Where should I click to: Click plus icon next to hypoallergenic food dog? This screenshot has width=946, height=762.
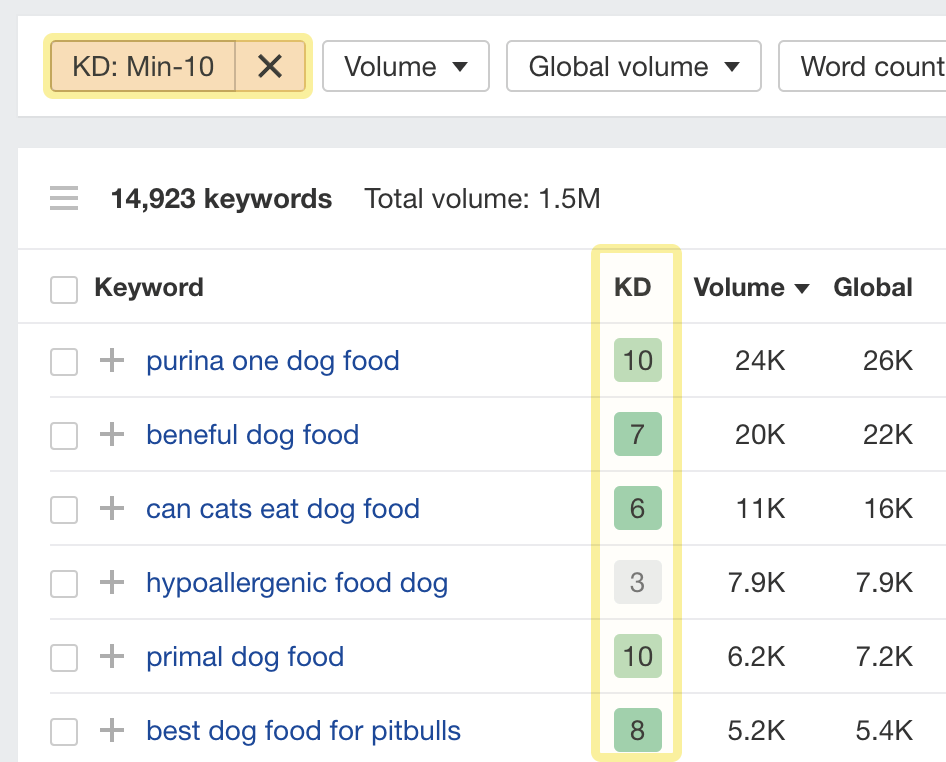112,583
